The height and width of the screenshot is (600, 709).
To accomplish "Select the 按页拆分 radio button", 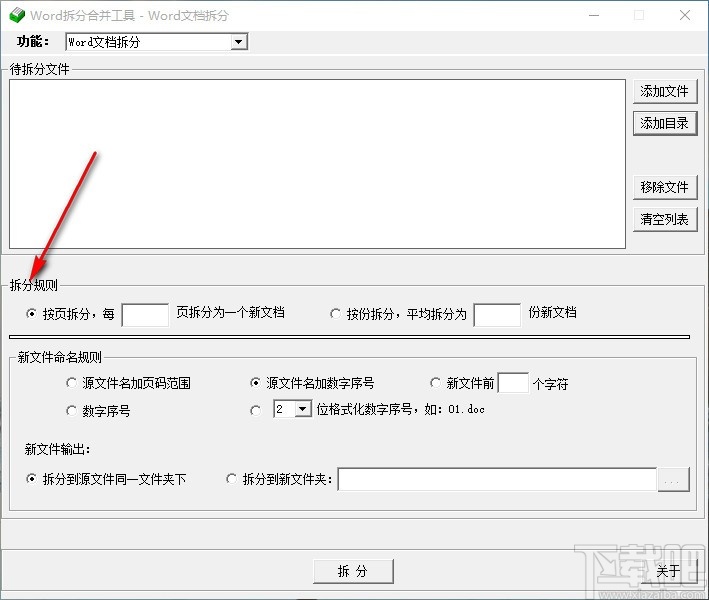I will pos(31,313).
